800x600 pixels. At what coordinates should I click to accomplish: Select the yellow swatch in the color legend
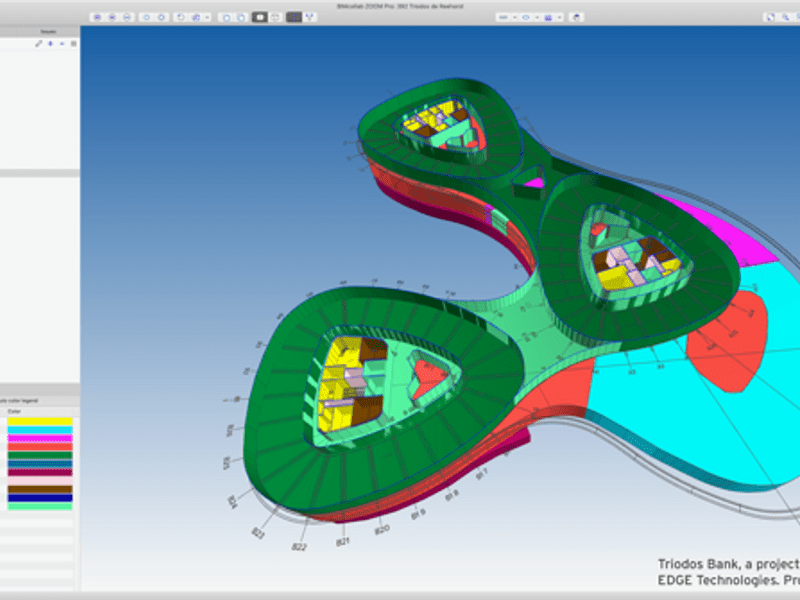[x=40, y=422]
